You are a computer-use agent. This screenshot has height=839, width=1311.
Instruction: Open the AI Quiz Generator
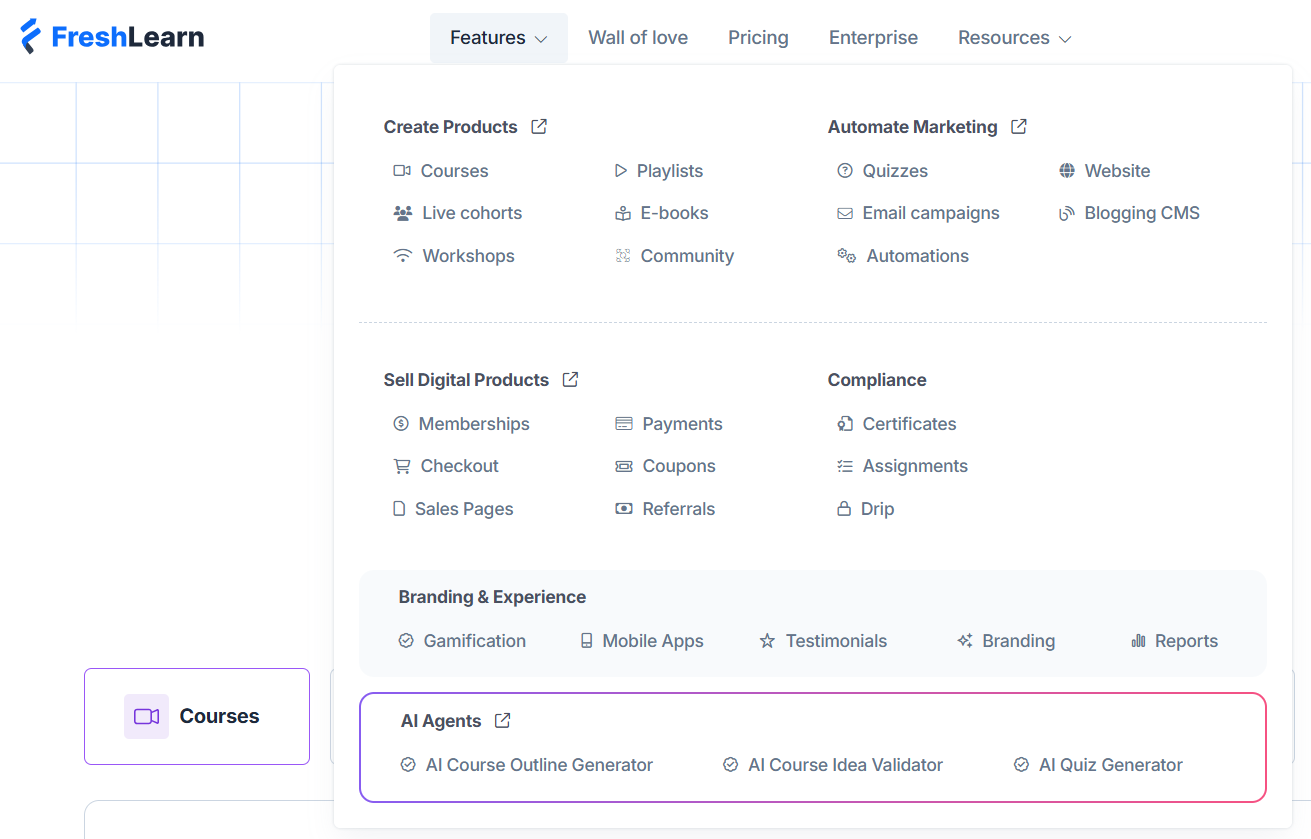[x=1109, y=764]
